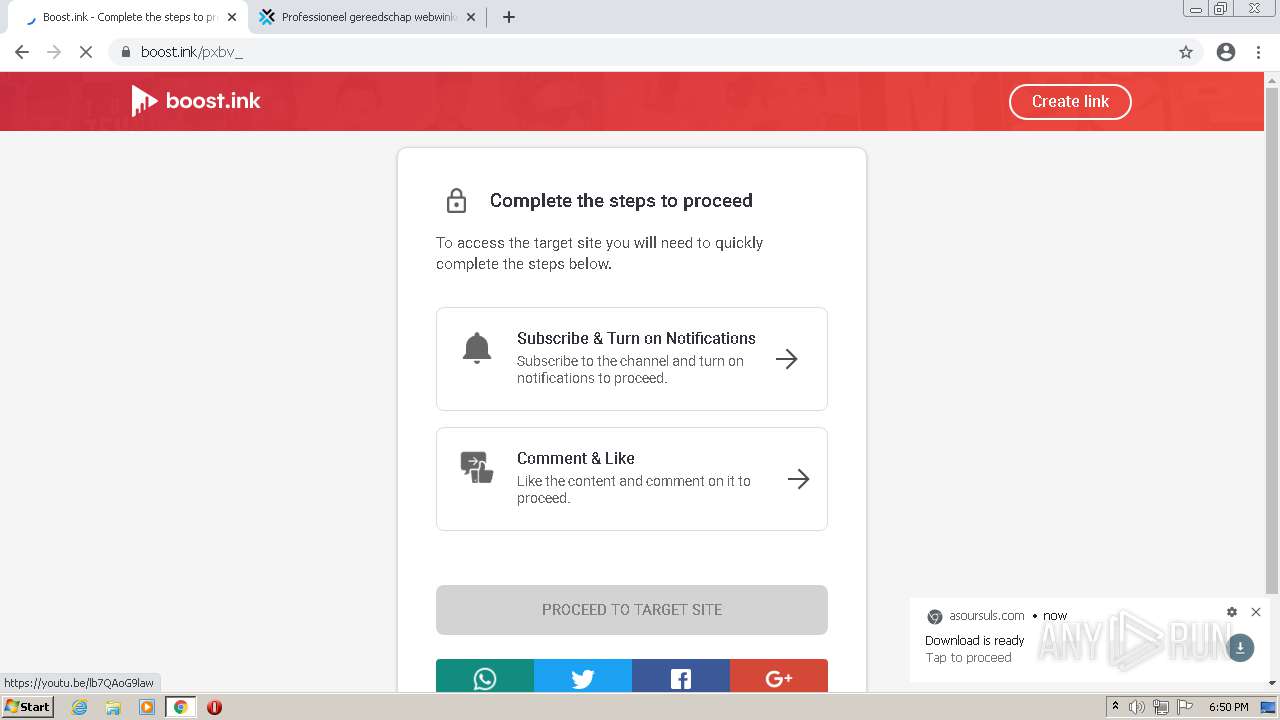This screenshot has width=1280, height=720.
Task: Open Subscribe & Turn on Notifications step
Action: click(x=632, y=359)
